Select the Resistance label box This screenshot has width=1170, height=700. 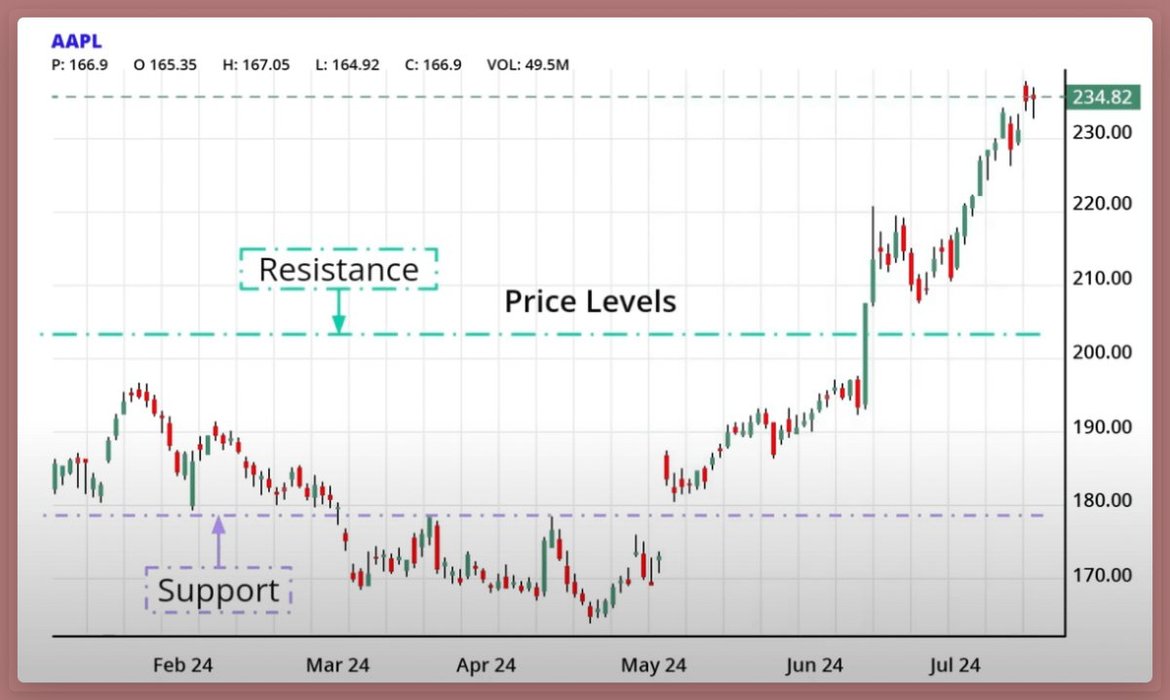coord(338,269)
